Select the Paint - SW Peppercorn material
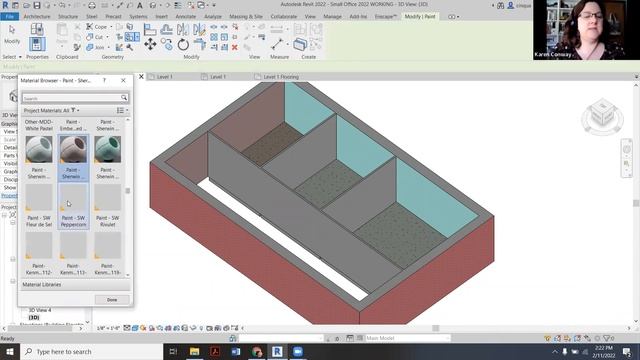This screenshot has width=640, height=360. 73,206
